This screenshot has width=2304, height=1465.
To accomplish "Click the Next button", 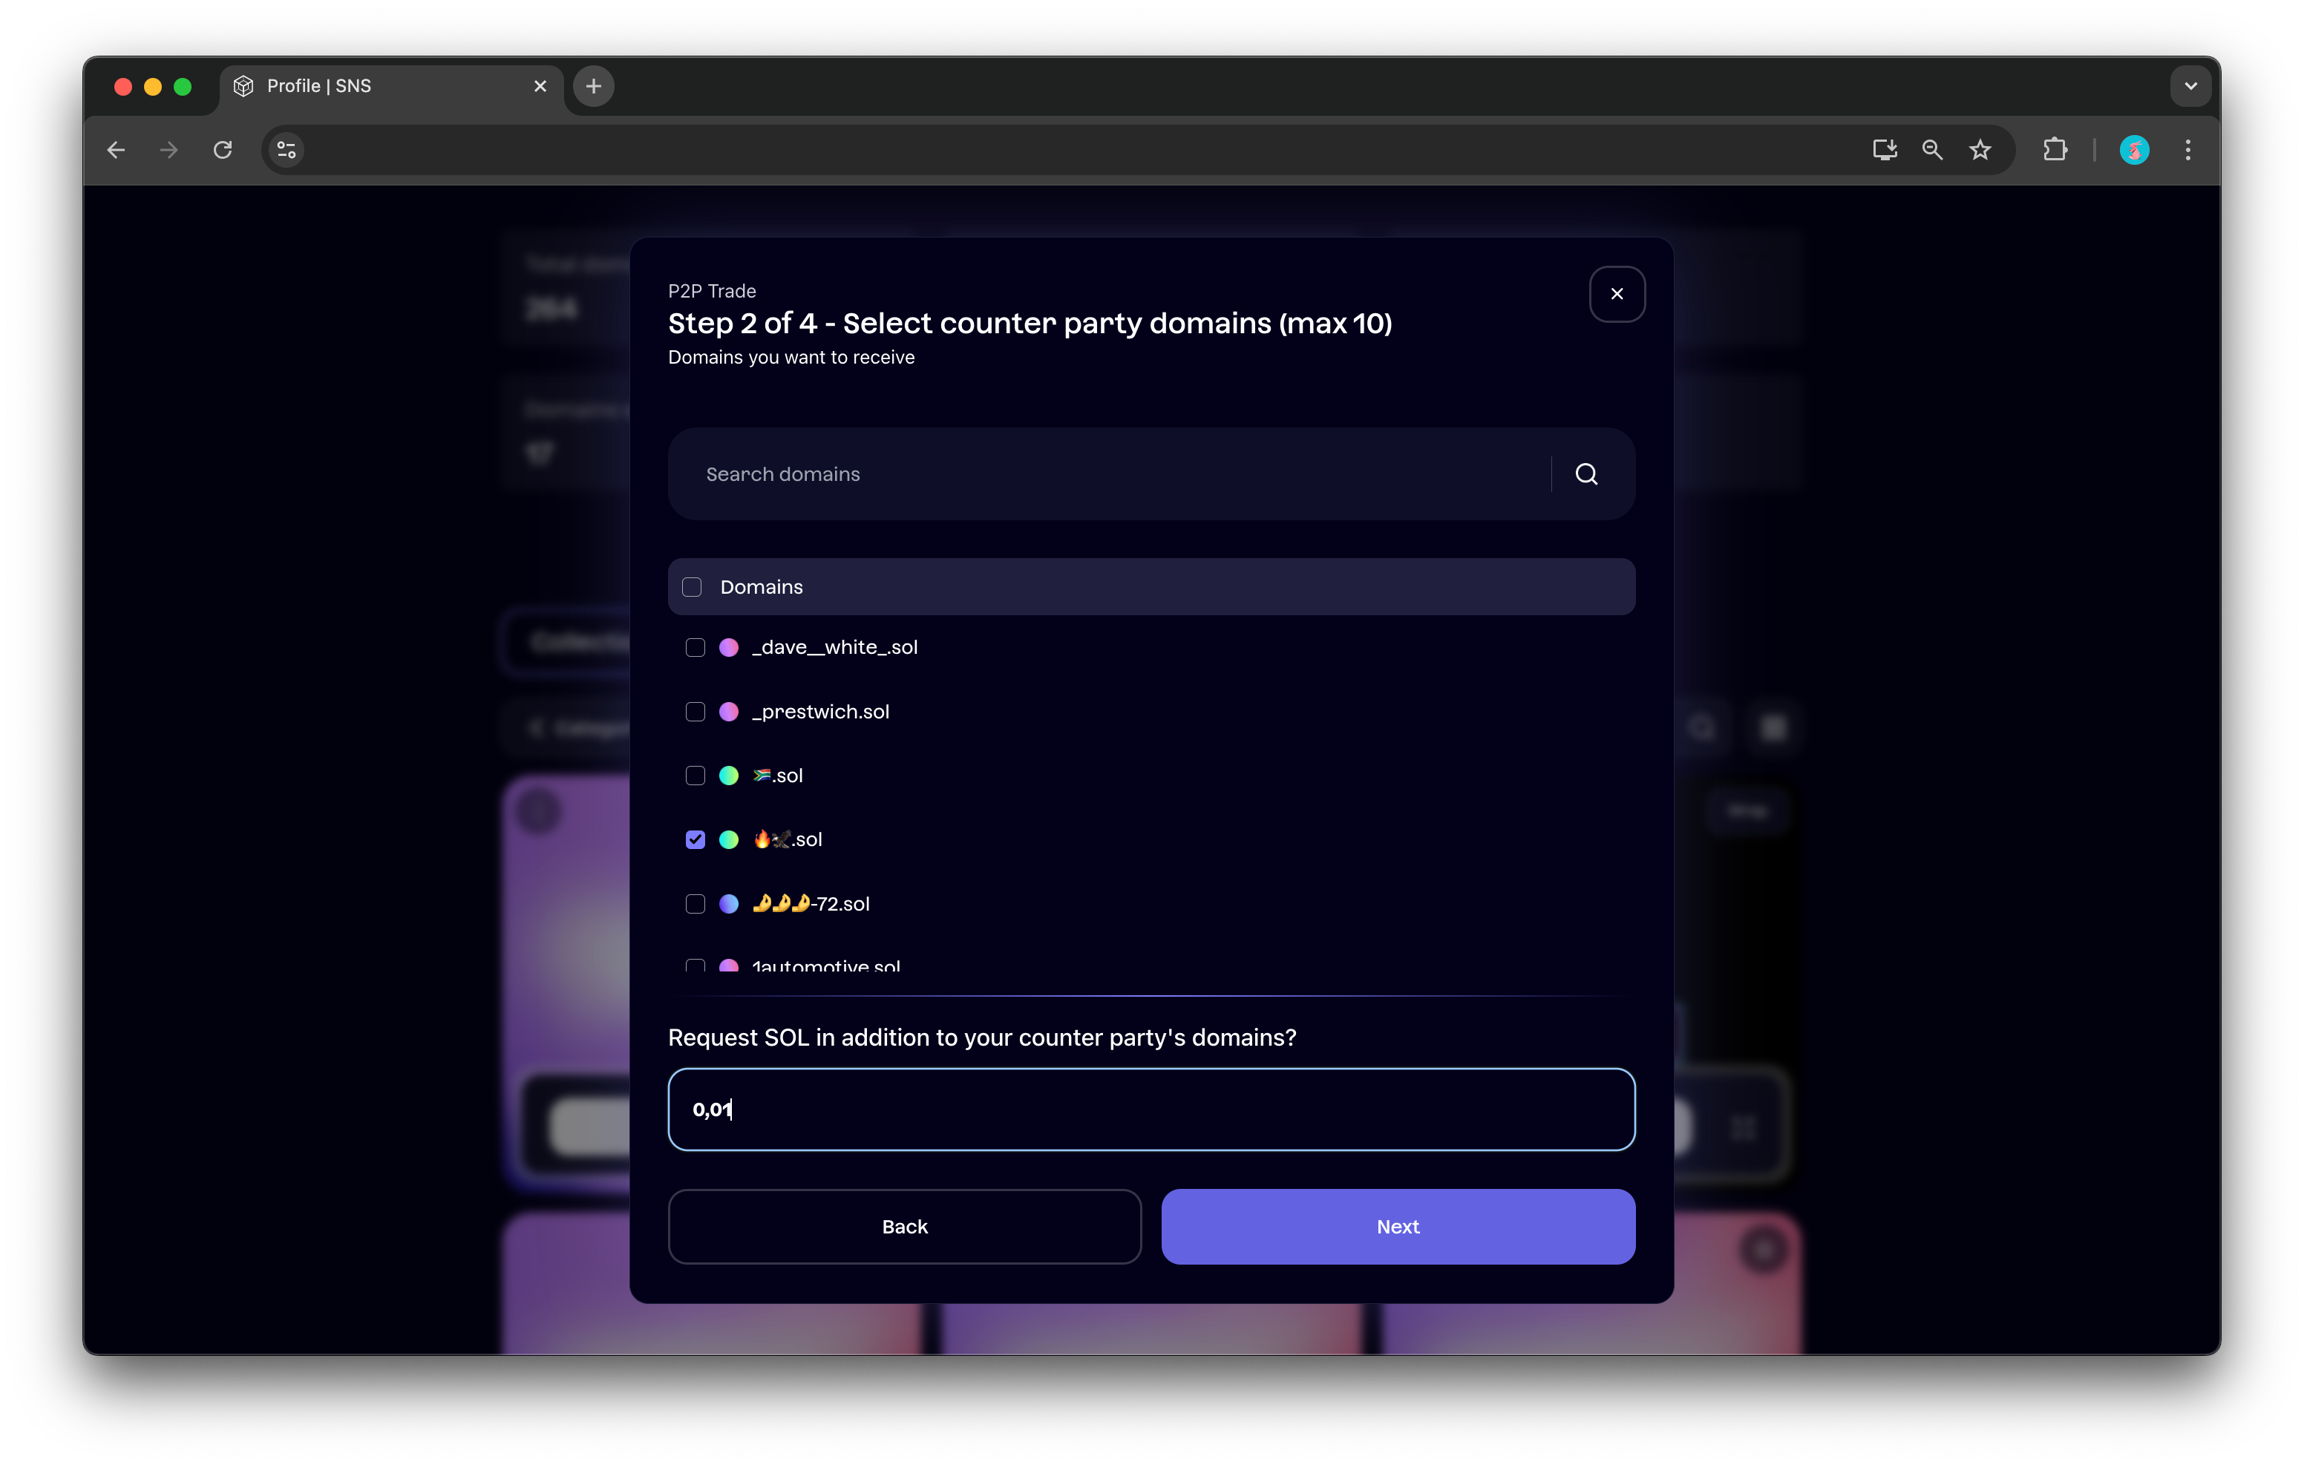I will coord(1397,1226).
